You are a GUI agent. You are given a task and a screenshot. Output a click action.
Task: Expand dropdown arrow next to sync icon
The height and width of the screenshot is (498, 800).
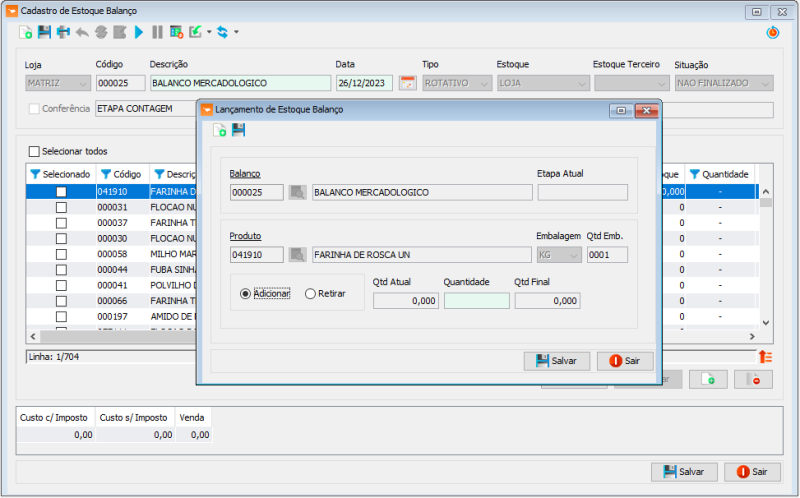[236, 32]
